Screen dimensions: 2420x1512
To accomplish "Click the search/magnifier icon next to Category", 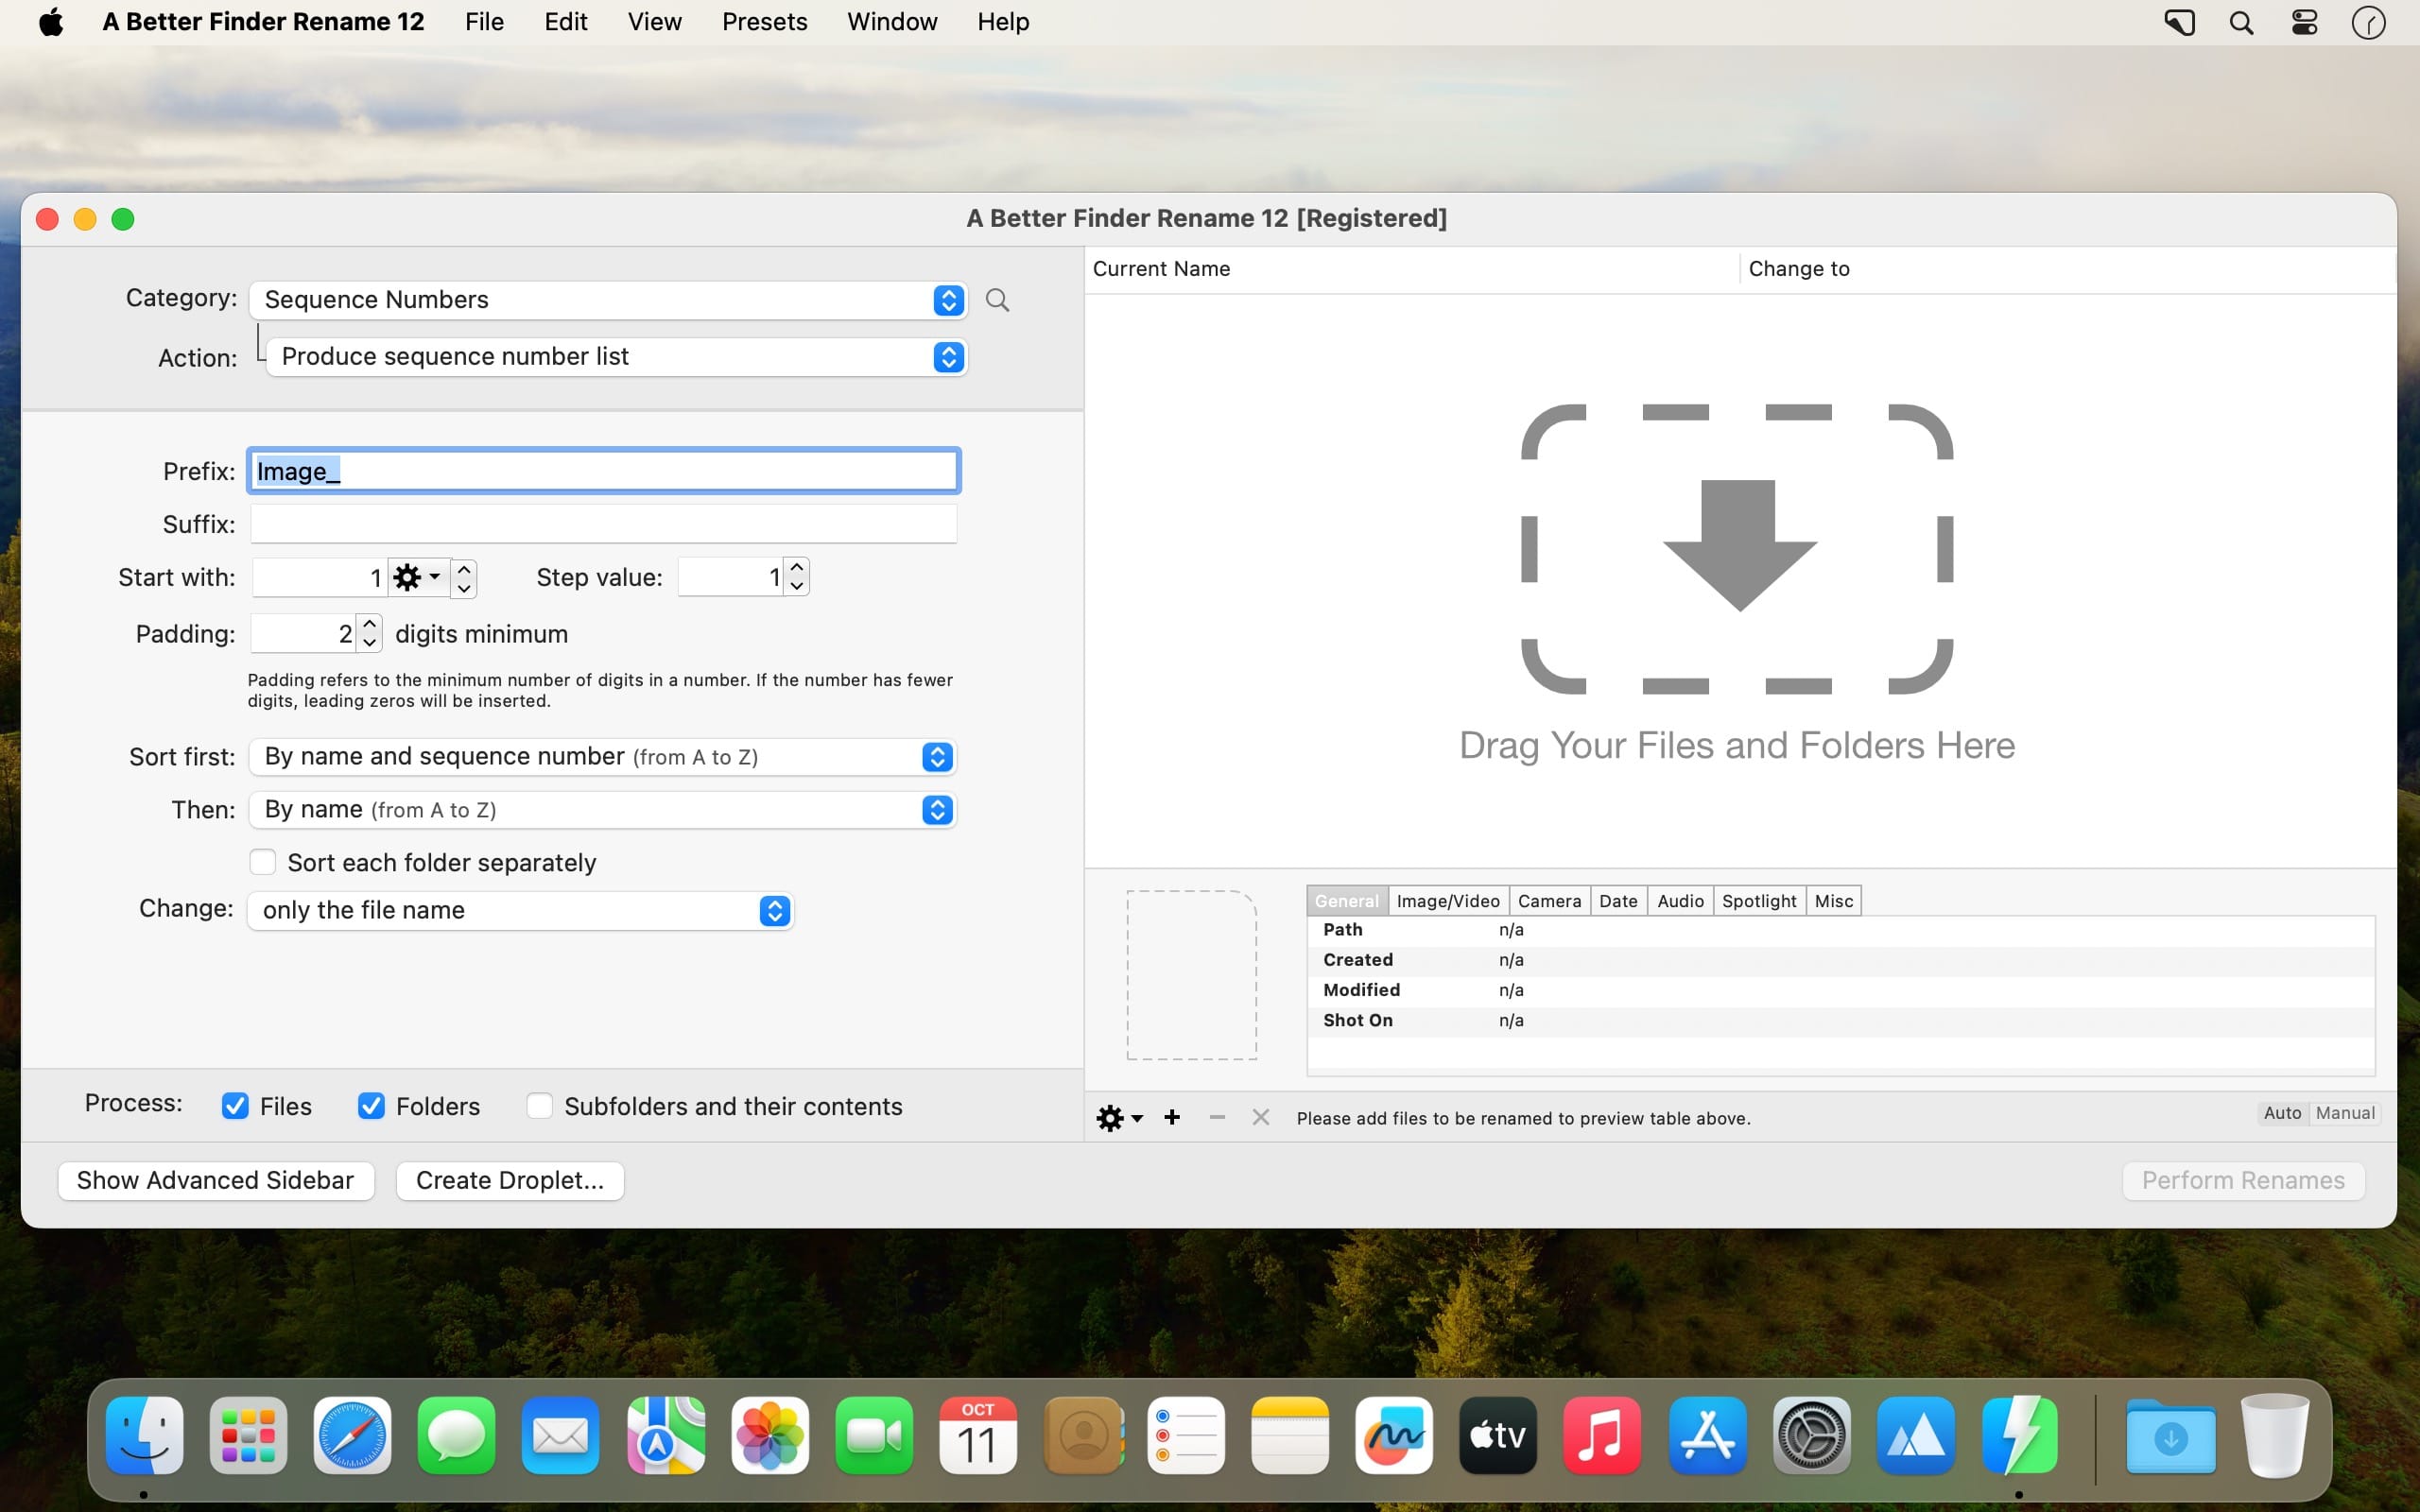I will pos(996,300).
